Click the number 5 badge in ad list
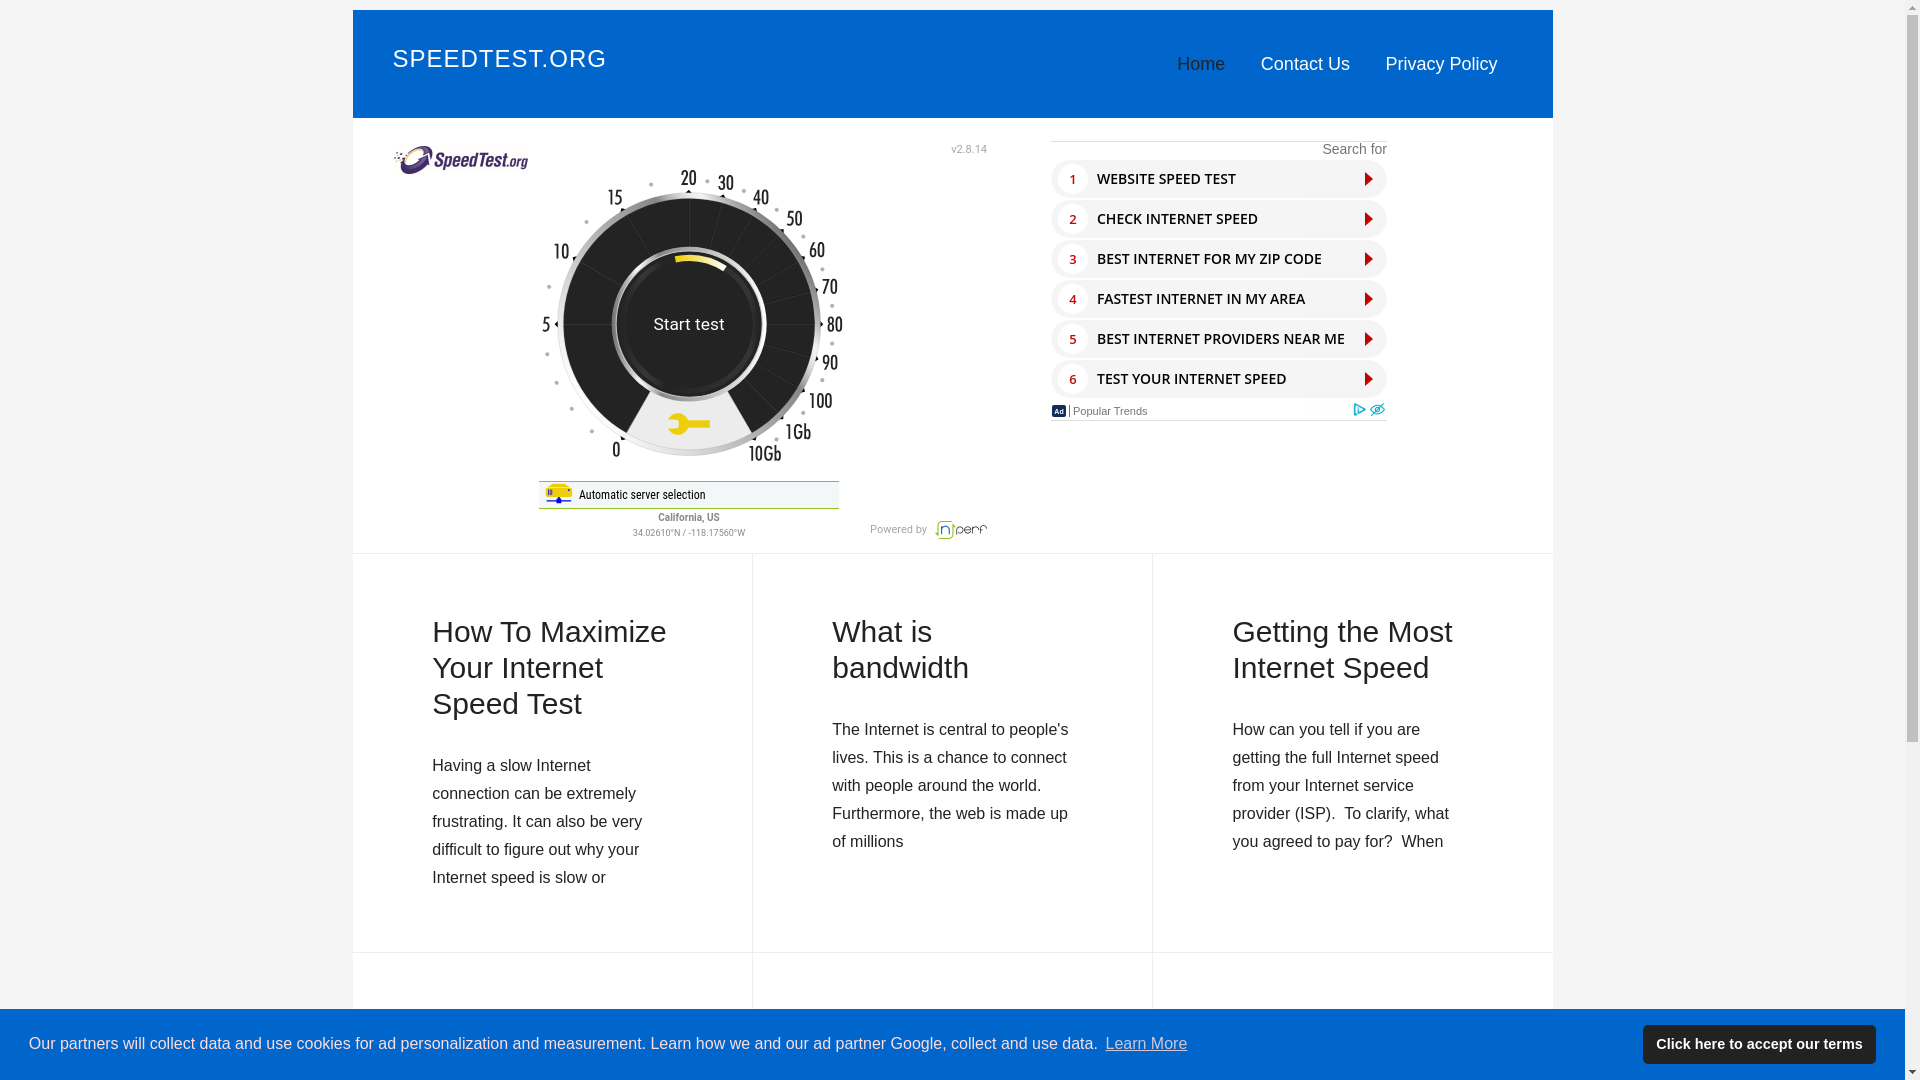 [x=1072, y=339]
